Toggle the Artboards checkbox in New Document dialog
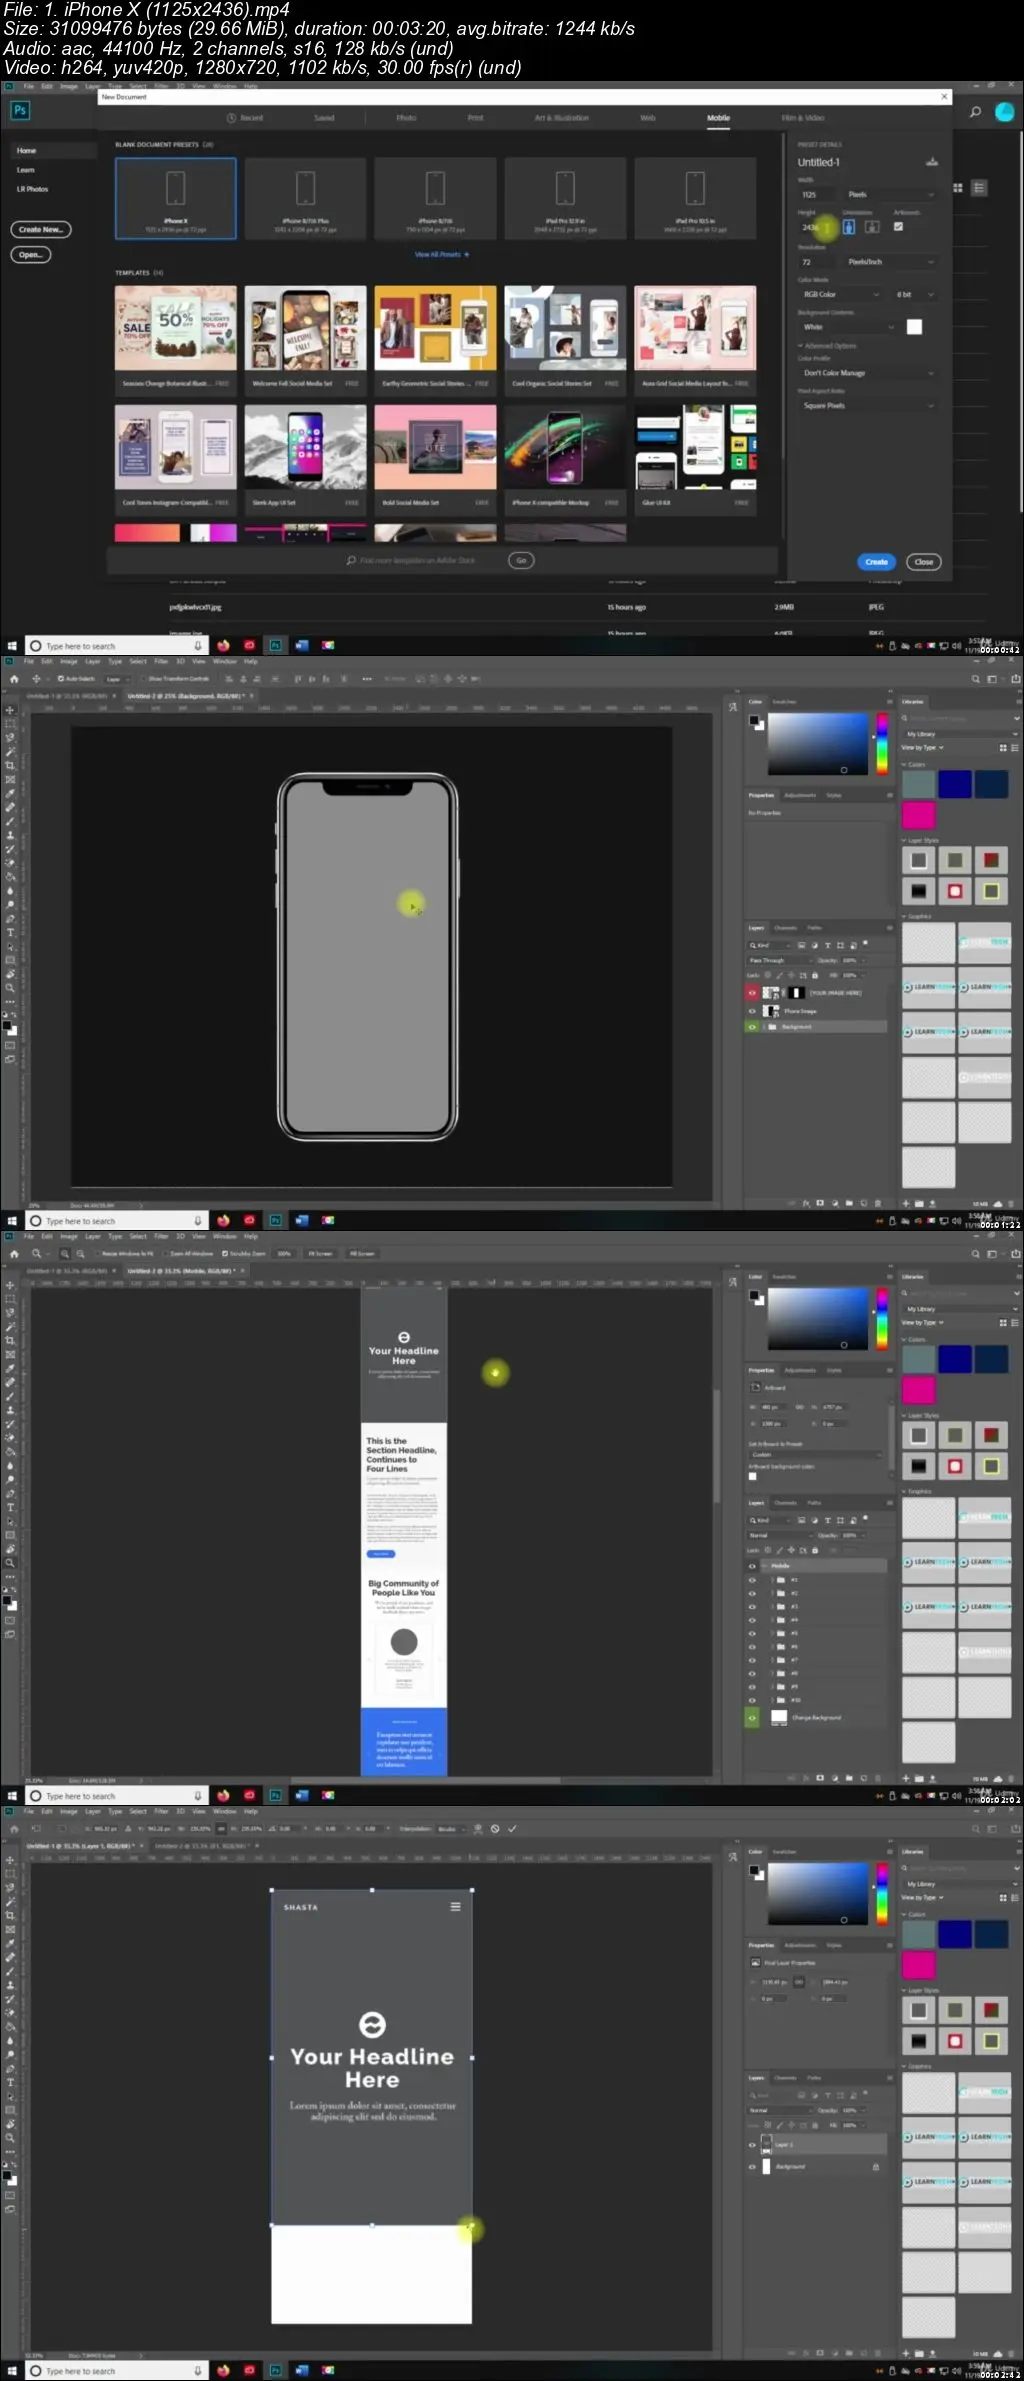This screenshot has height=2381, width=1024. click(x=898, y=227)
